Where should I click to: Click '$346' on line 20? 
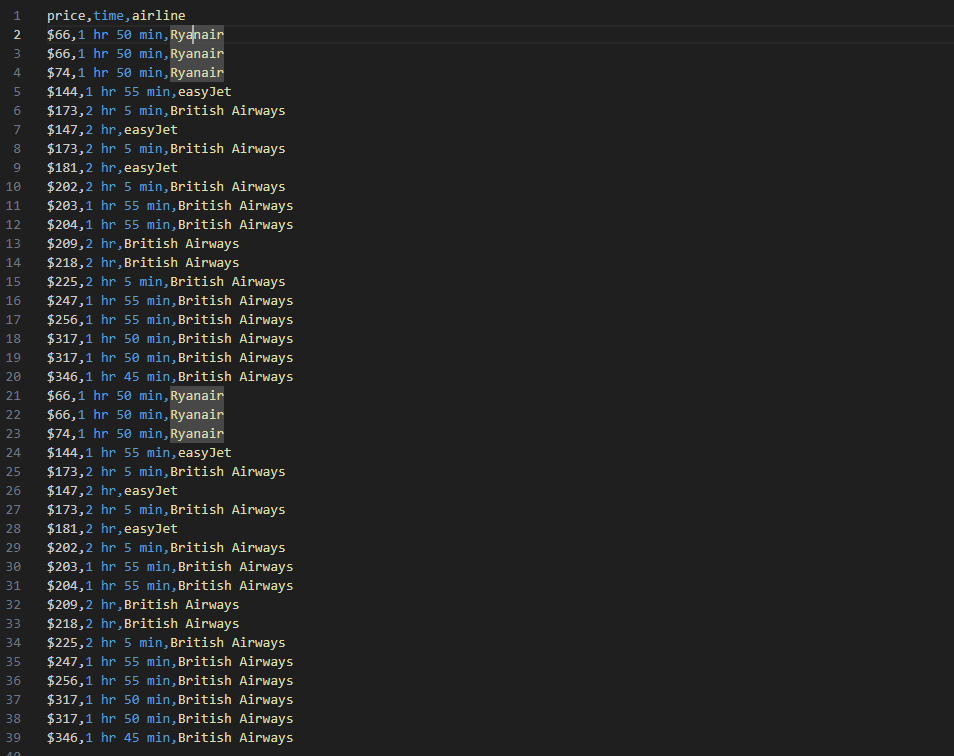[62, 377]
